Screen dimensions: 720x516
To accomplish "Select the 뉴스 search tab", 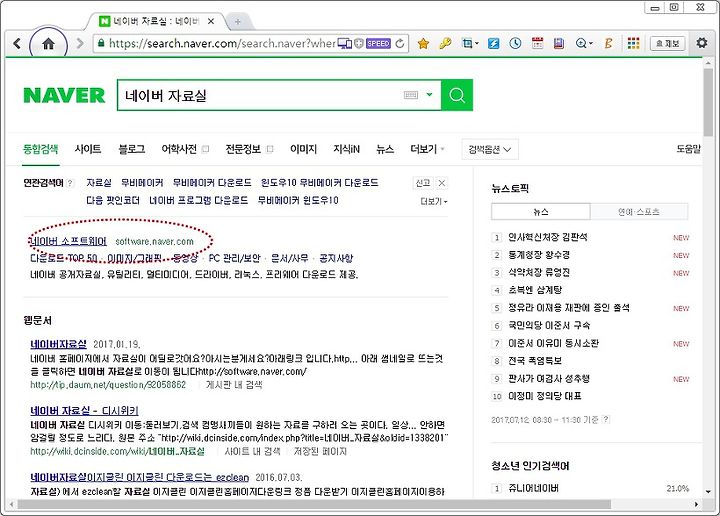I will tap(384, 149).
